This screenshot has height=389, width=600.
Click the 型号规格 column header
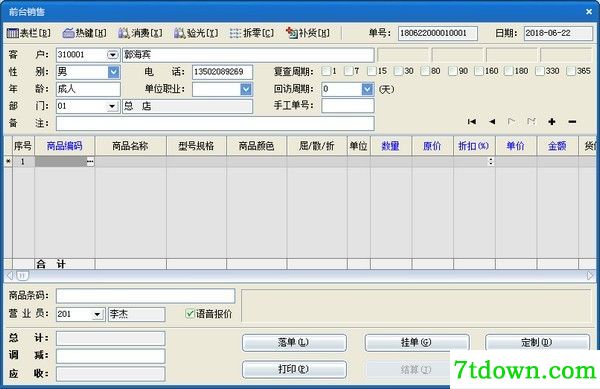tap(196, 146)
